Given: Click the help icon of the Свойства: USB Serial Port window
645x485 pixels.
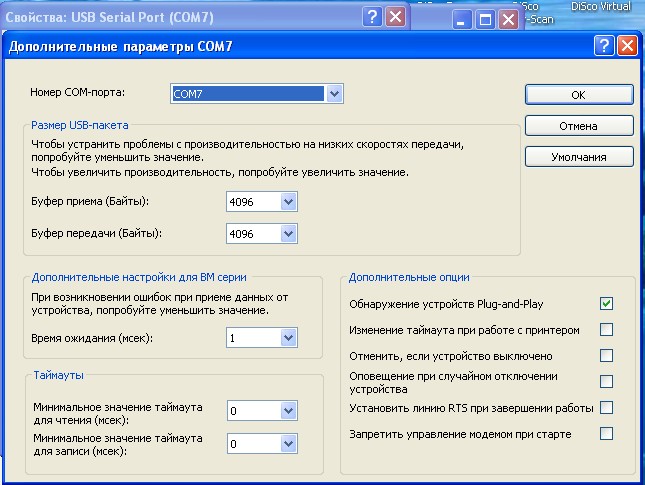Looking at the screenshot, I should tap(372, 17).
